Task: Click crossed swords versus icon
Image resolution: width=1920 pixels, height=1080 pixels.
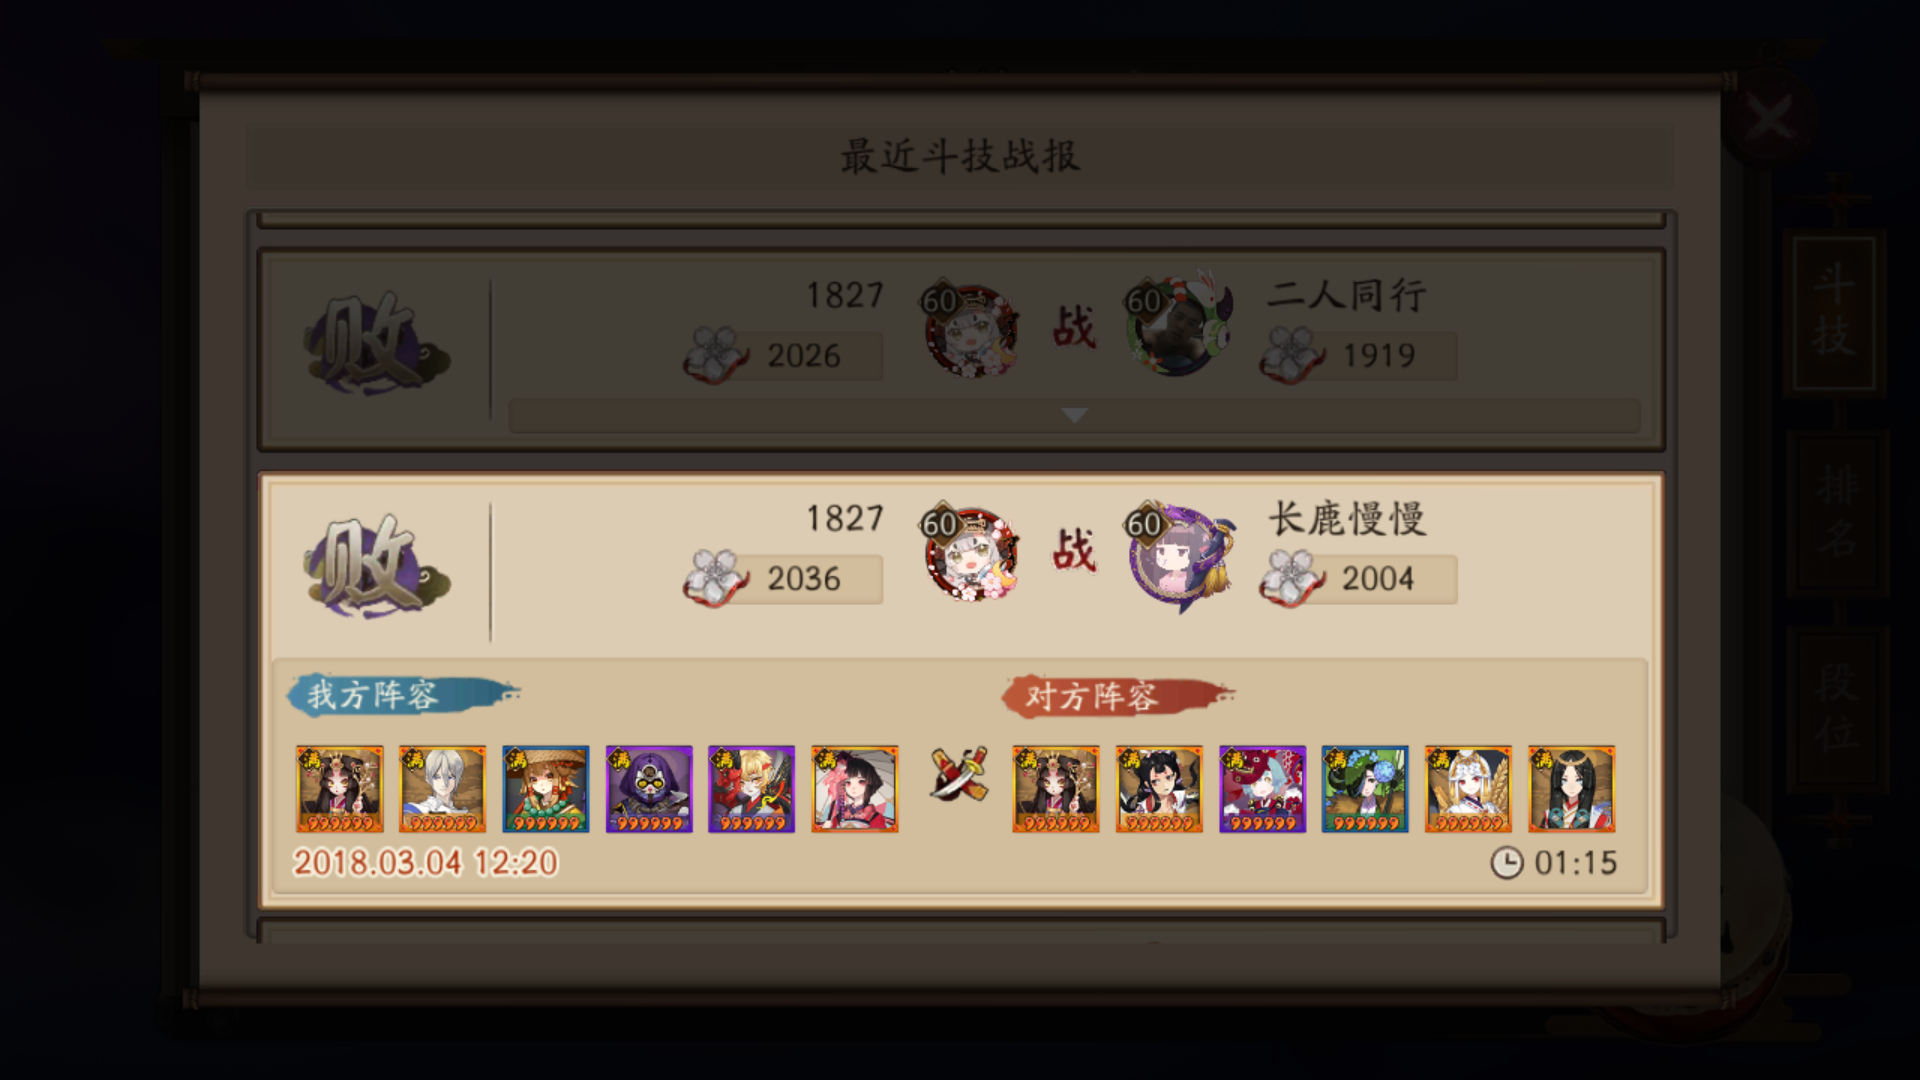Action: 958,775
